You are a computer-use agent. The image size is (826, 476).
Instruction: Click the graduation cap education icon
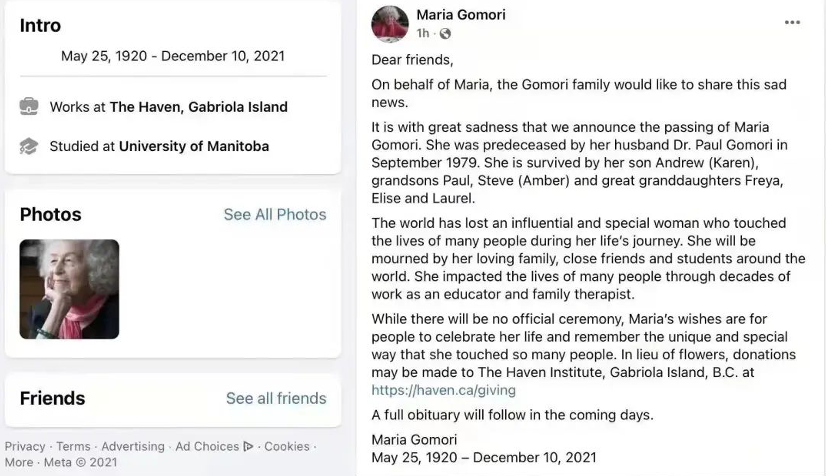tap(29, 146)
